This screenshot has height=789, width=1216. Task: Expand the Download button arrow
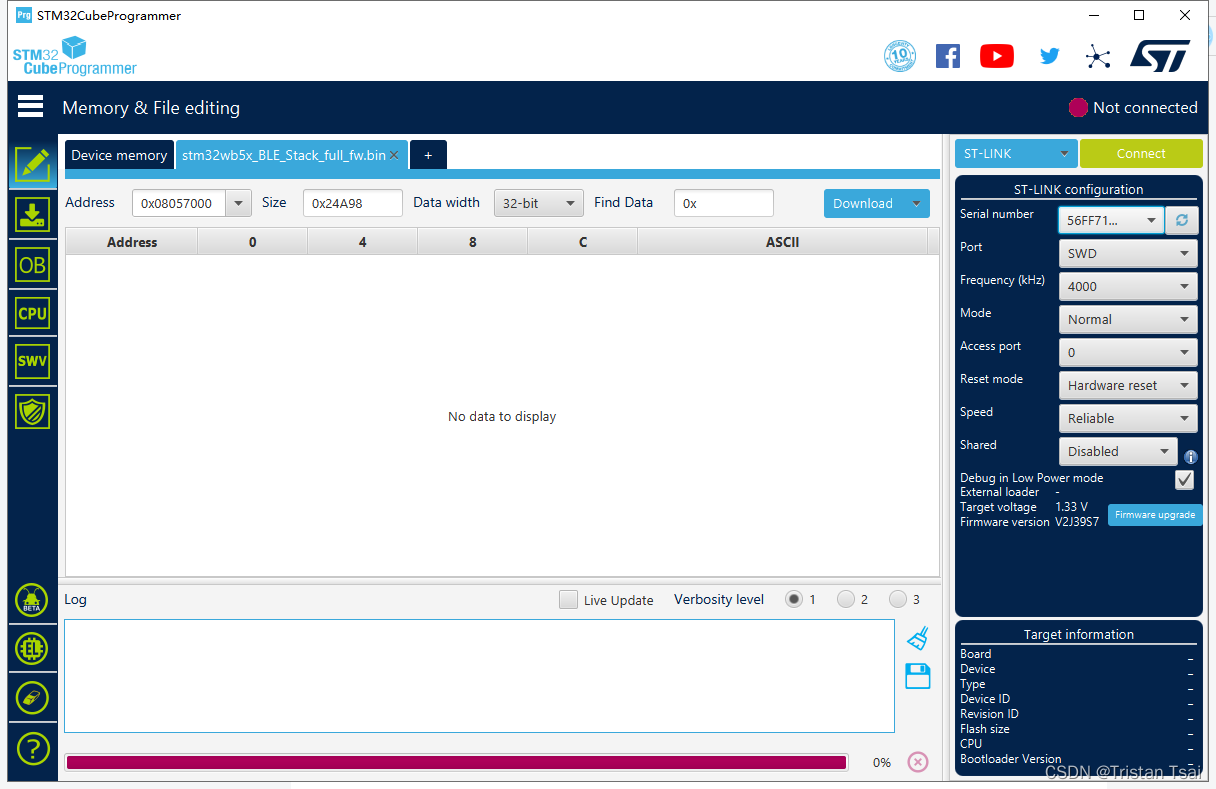tap(915, 203)
